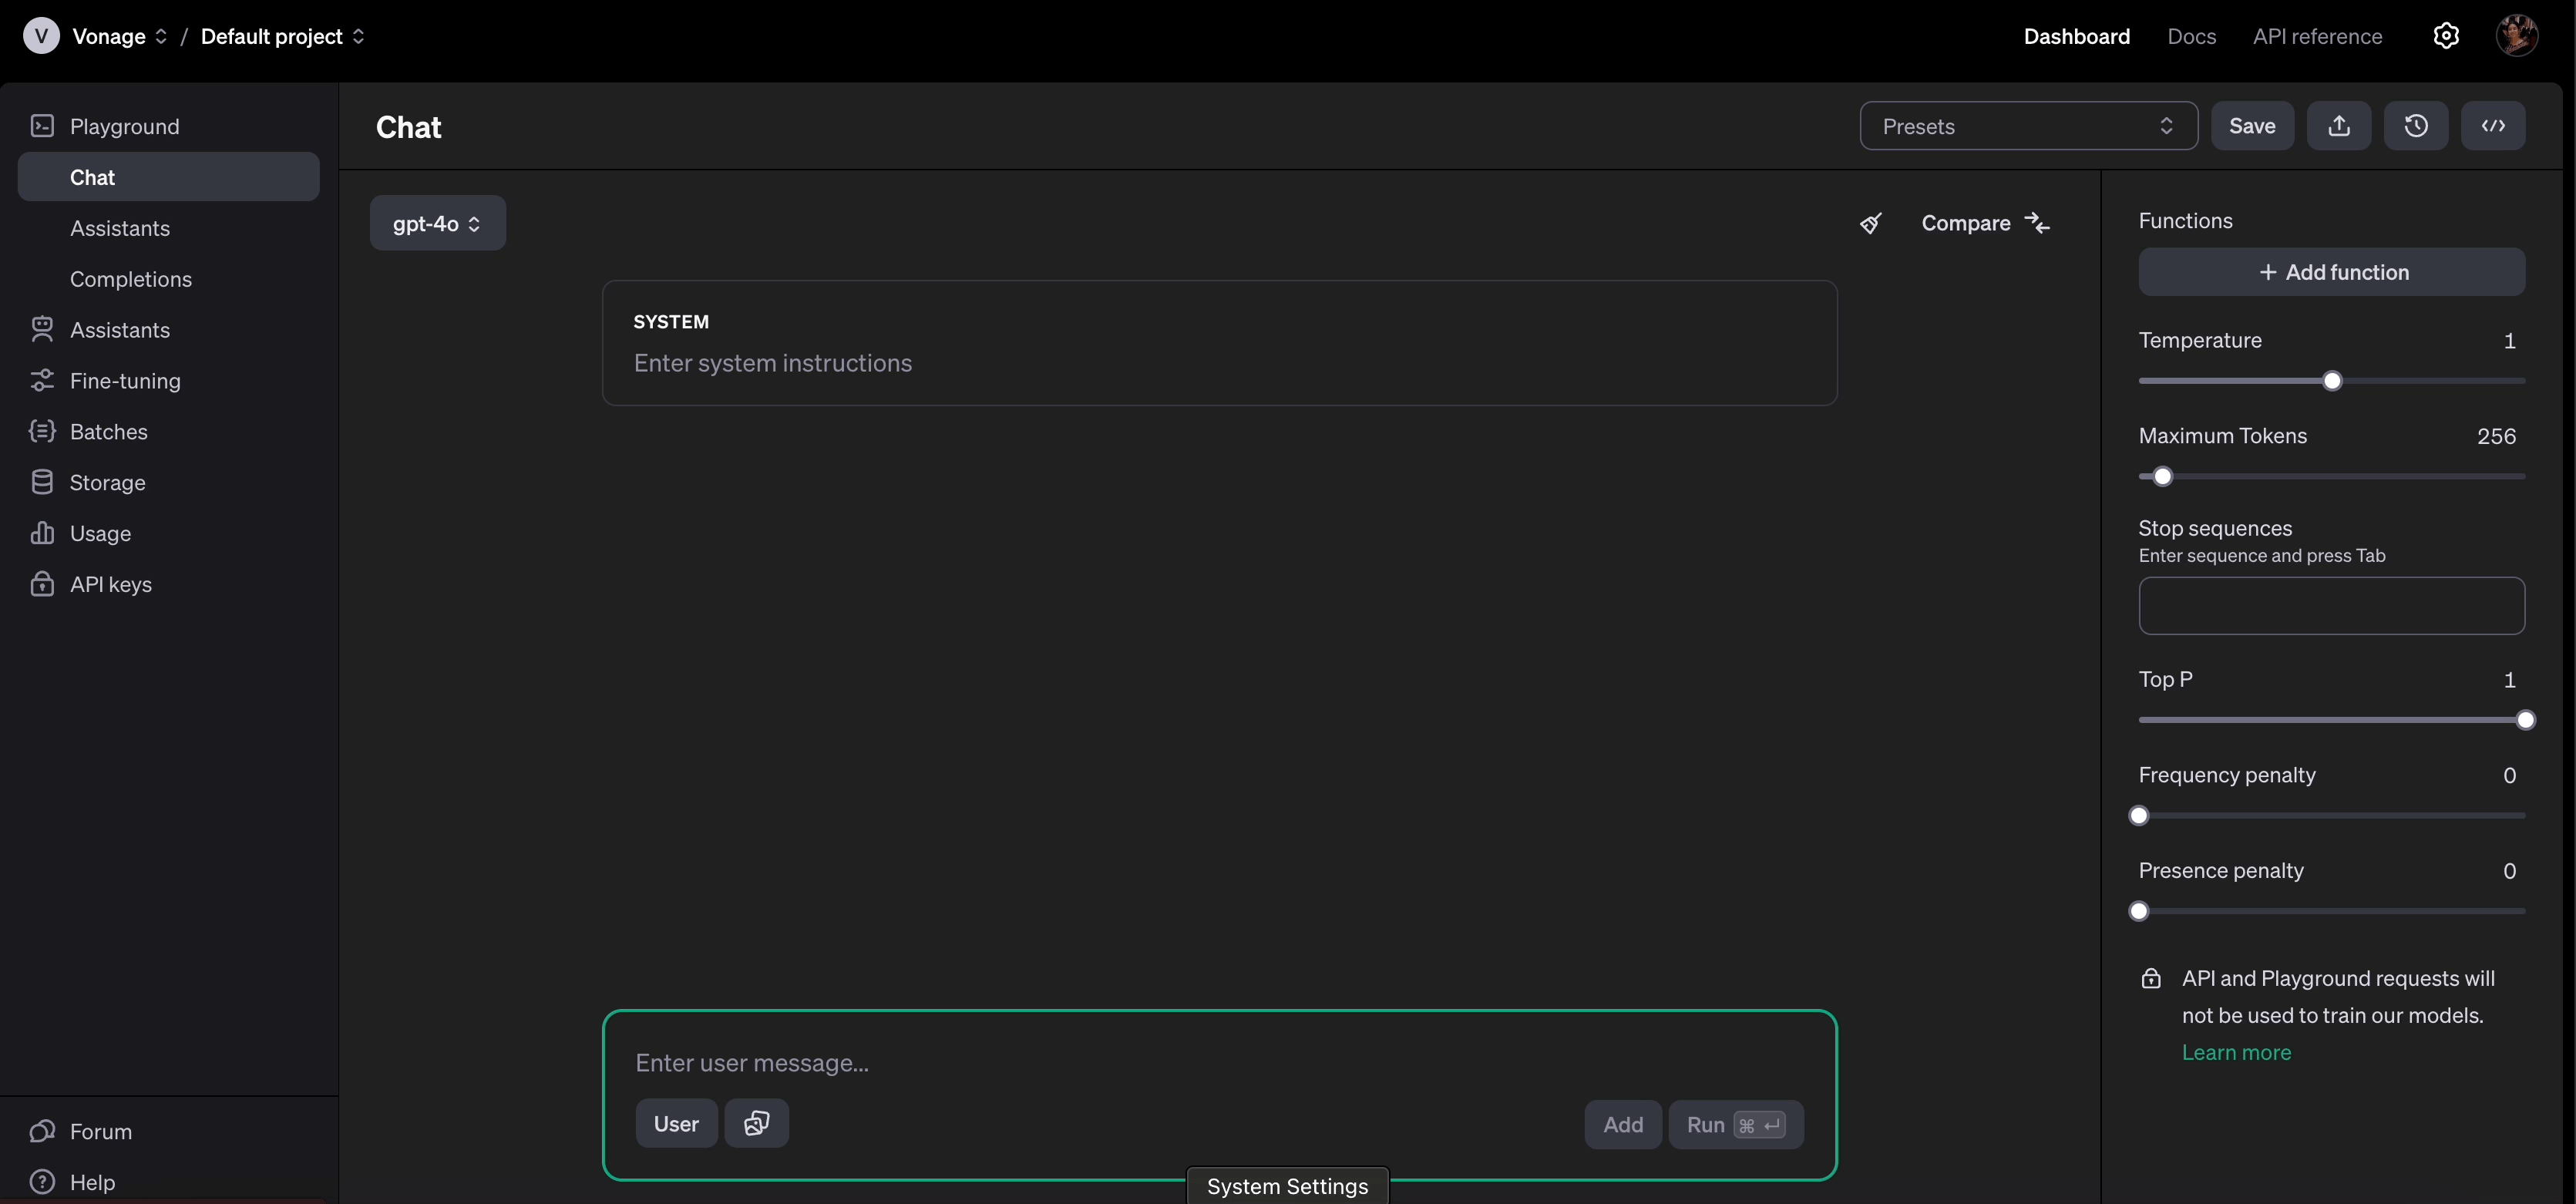Click the user profile avatar
The image size is (2576, 1204).
(2516, 36)
